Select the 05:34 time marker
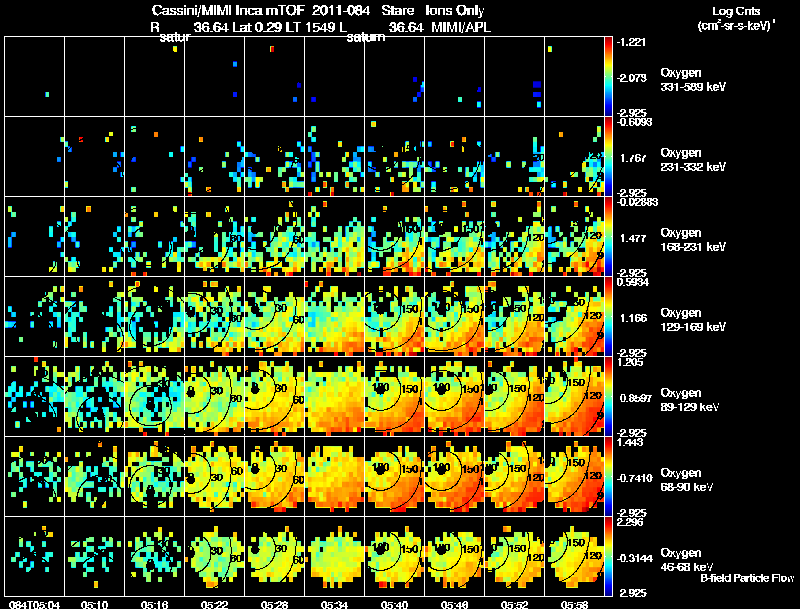800x609 pixels. [334, 604]
